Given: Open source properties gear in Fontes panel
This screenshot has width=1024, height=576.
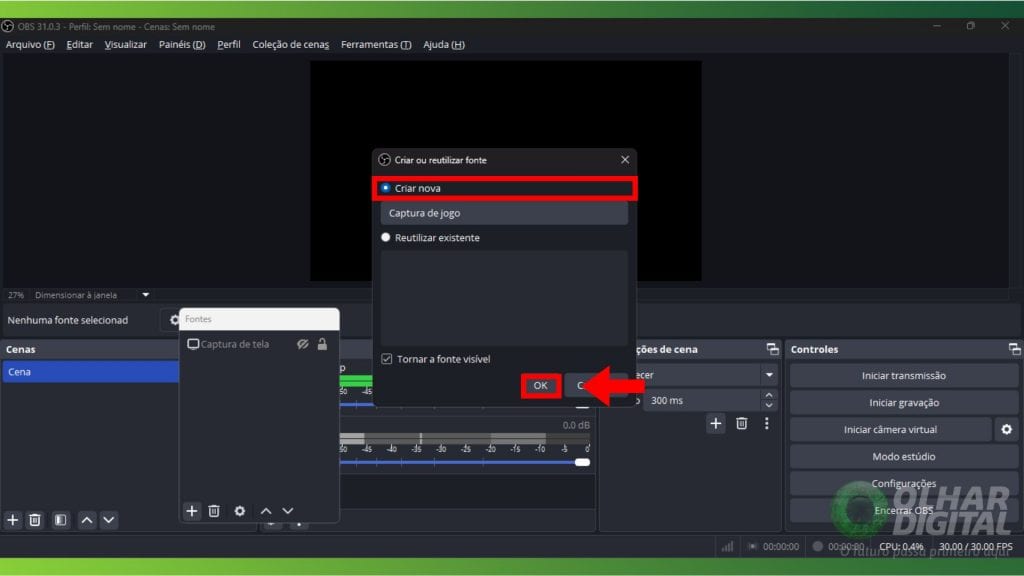Looking at the screenshot, I should pyautogui.click(x=240, y=511).
